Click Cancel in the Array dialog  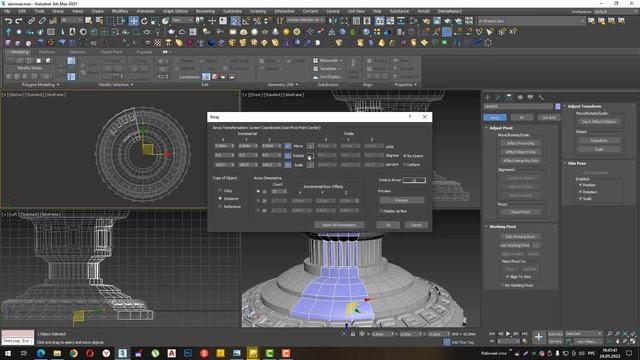[x=416, y=225]
